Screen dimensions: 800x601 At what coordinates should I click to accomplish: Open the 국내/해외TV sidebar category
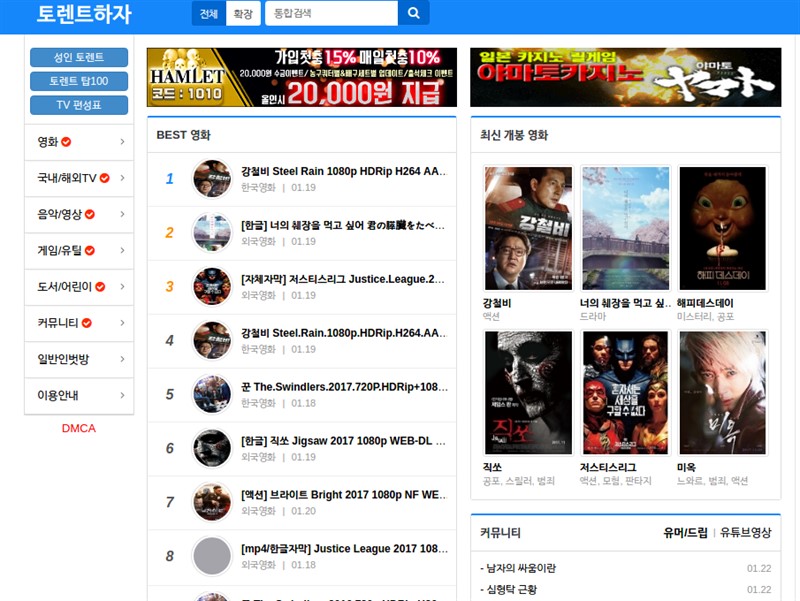point(79,178)
